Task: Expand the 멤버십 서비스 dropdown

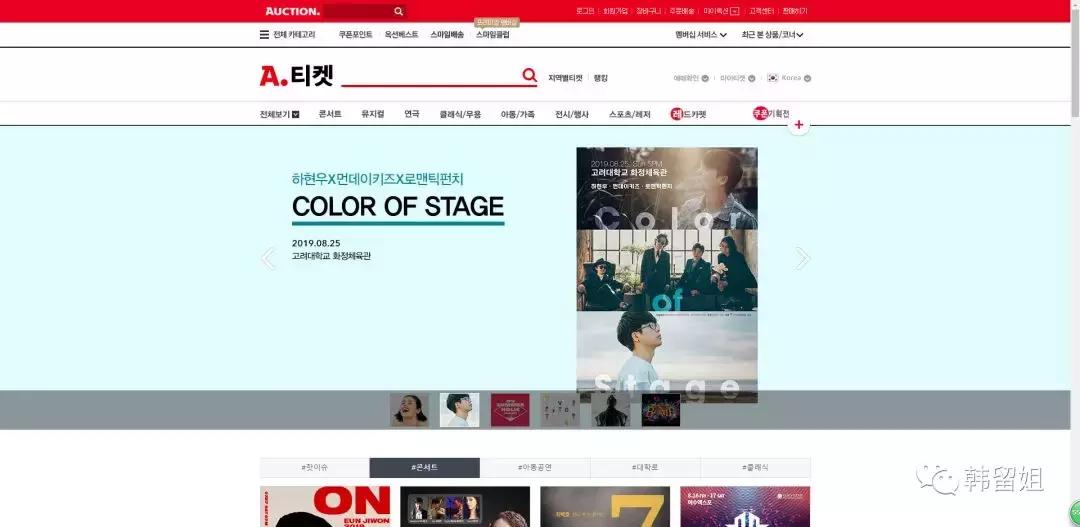Action: pyautogui.click(x=701, y=34)
